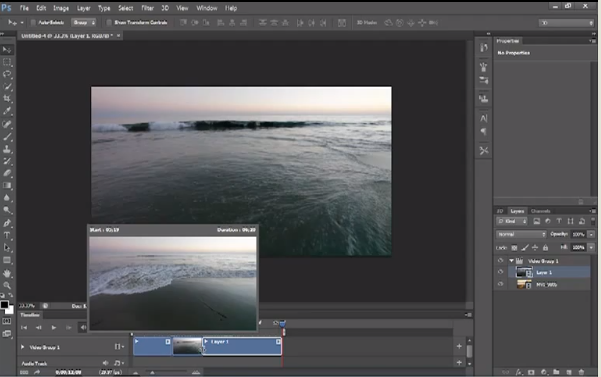Play the timeline video

(x=54, y=328)
